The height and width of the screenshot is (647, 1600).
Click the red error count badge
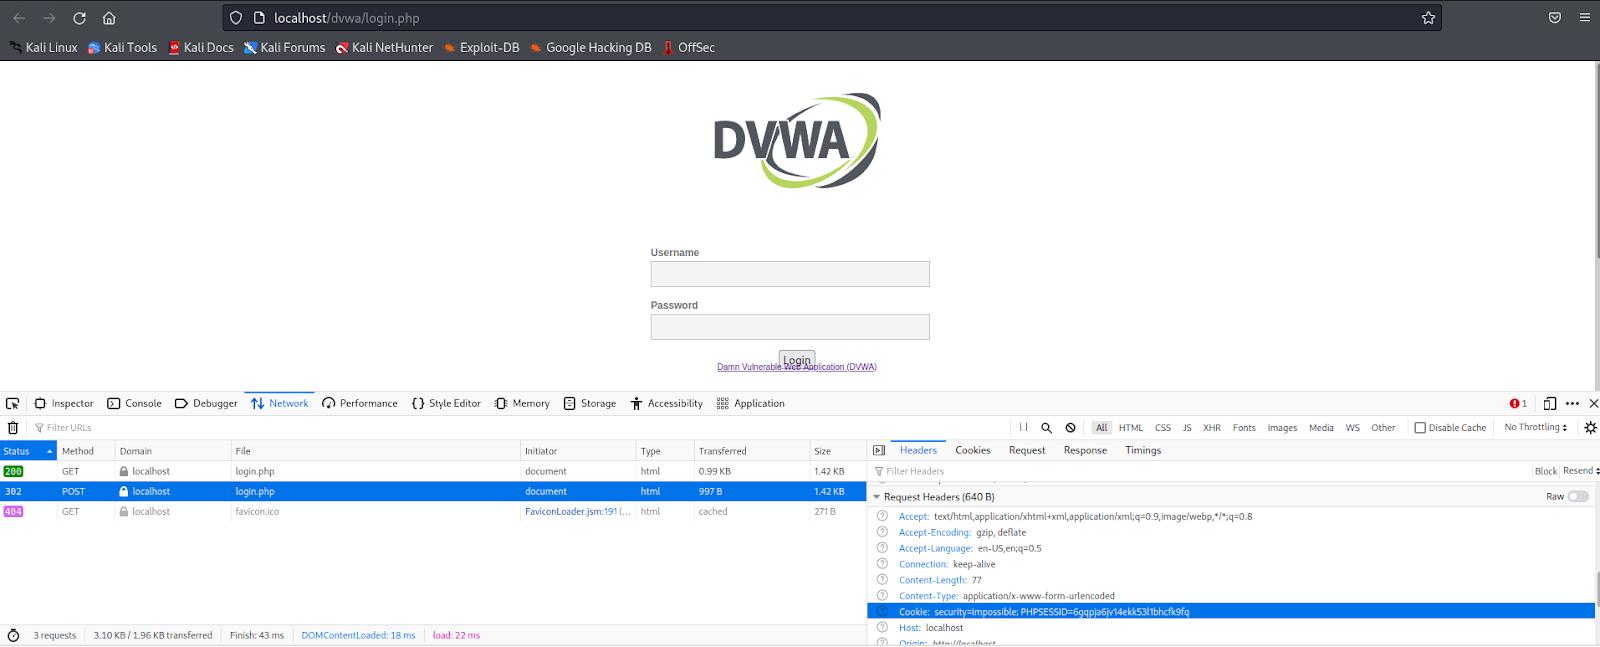click(x=1518, y=404)
